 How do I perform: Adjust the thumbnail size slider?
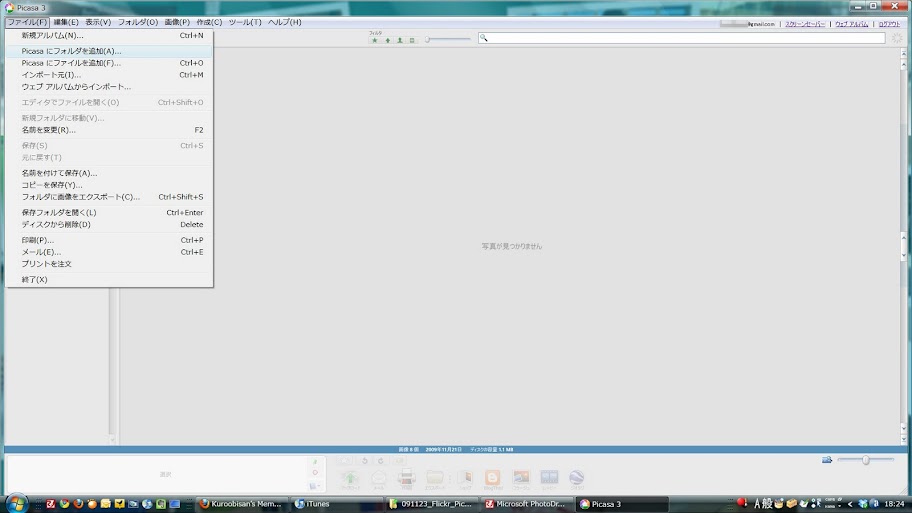(865, 460)
